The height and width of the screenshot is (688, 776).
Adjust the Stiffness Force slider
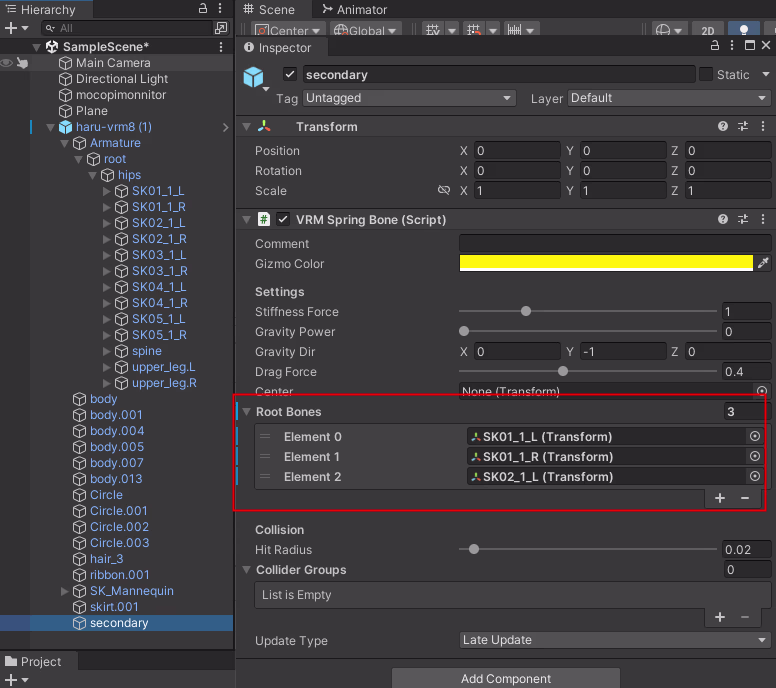[587, 311]
